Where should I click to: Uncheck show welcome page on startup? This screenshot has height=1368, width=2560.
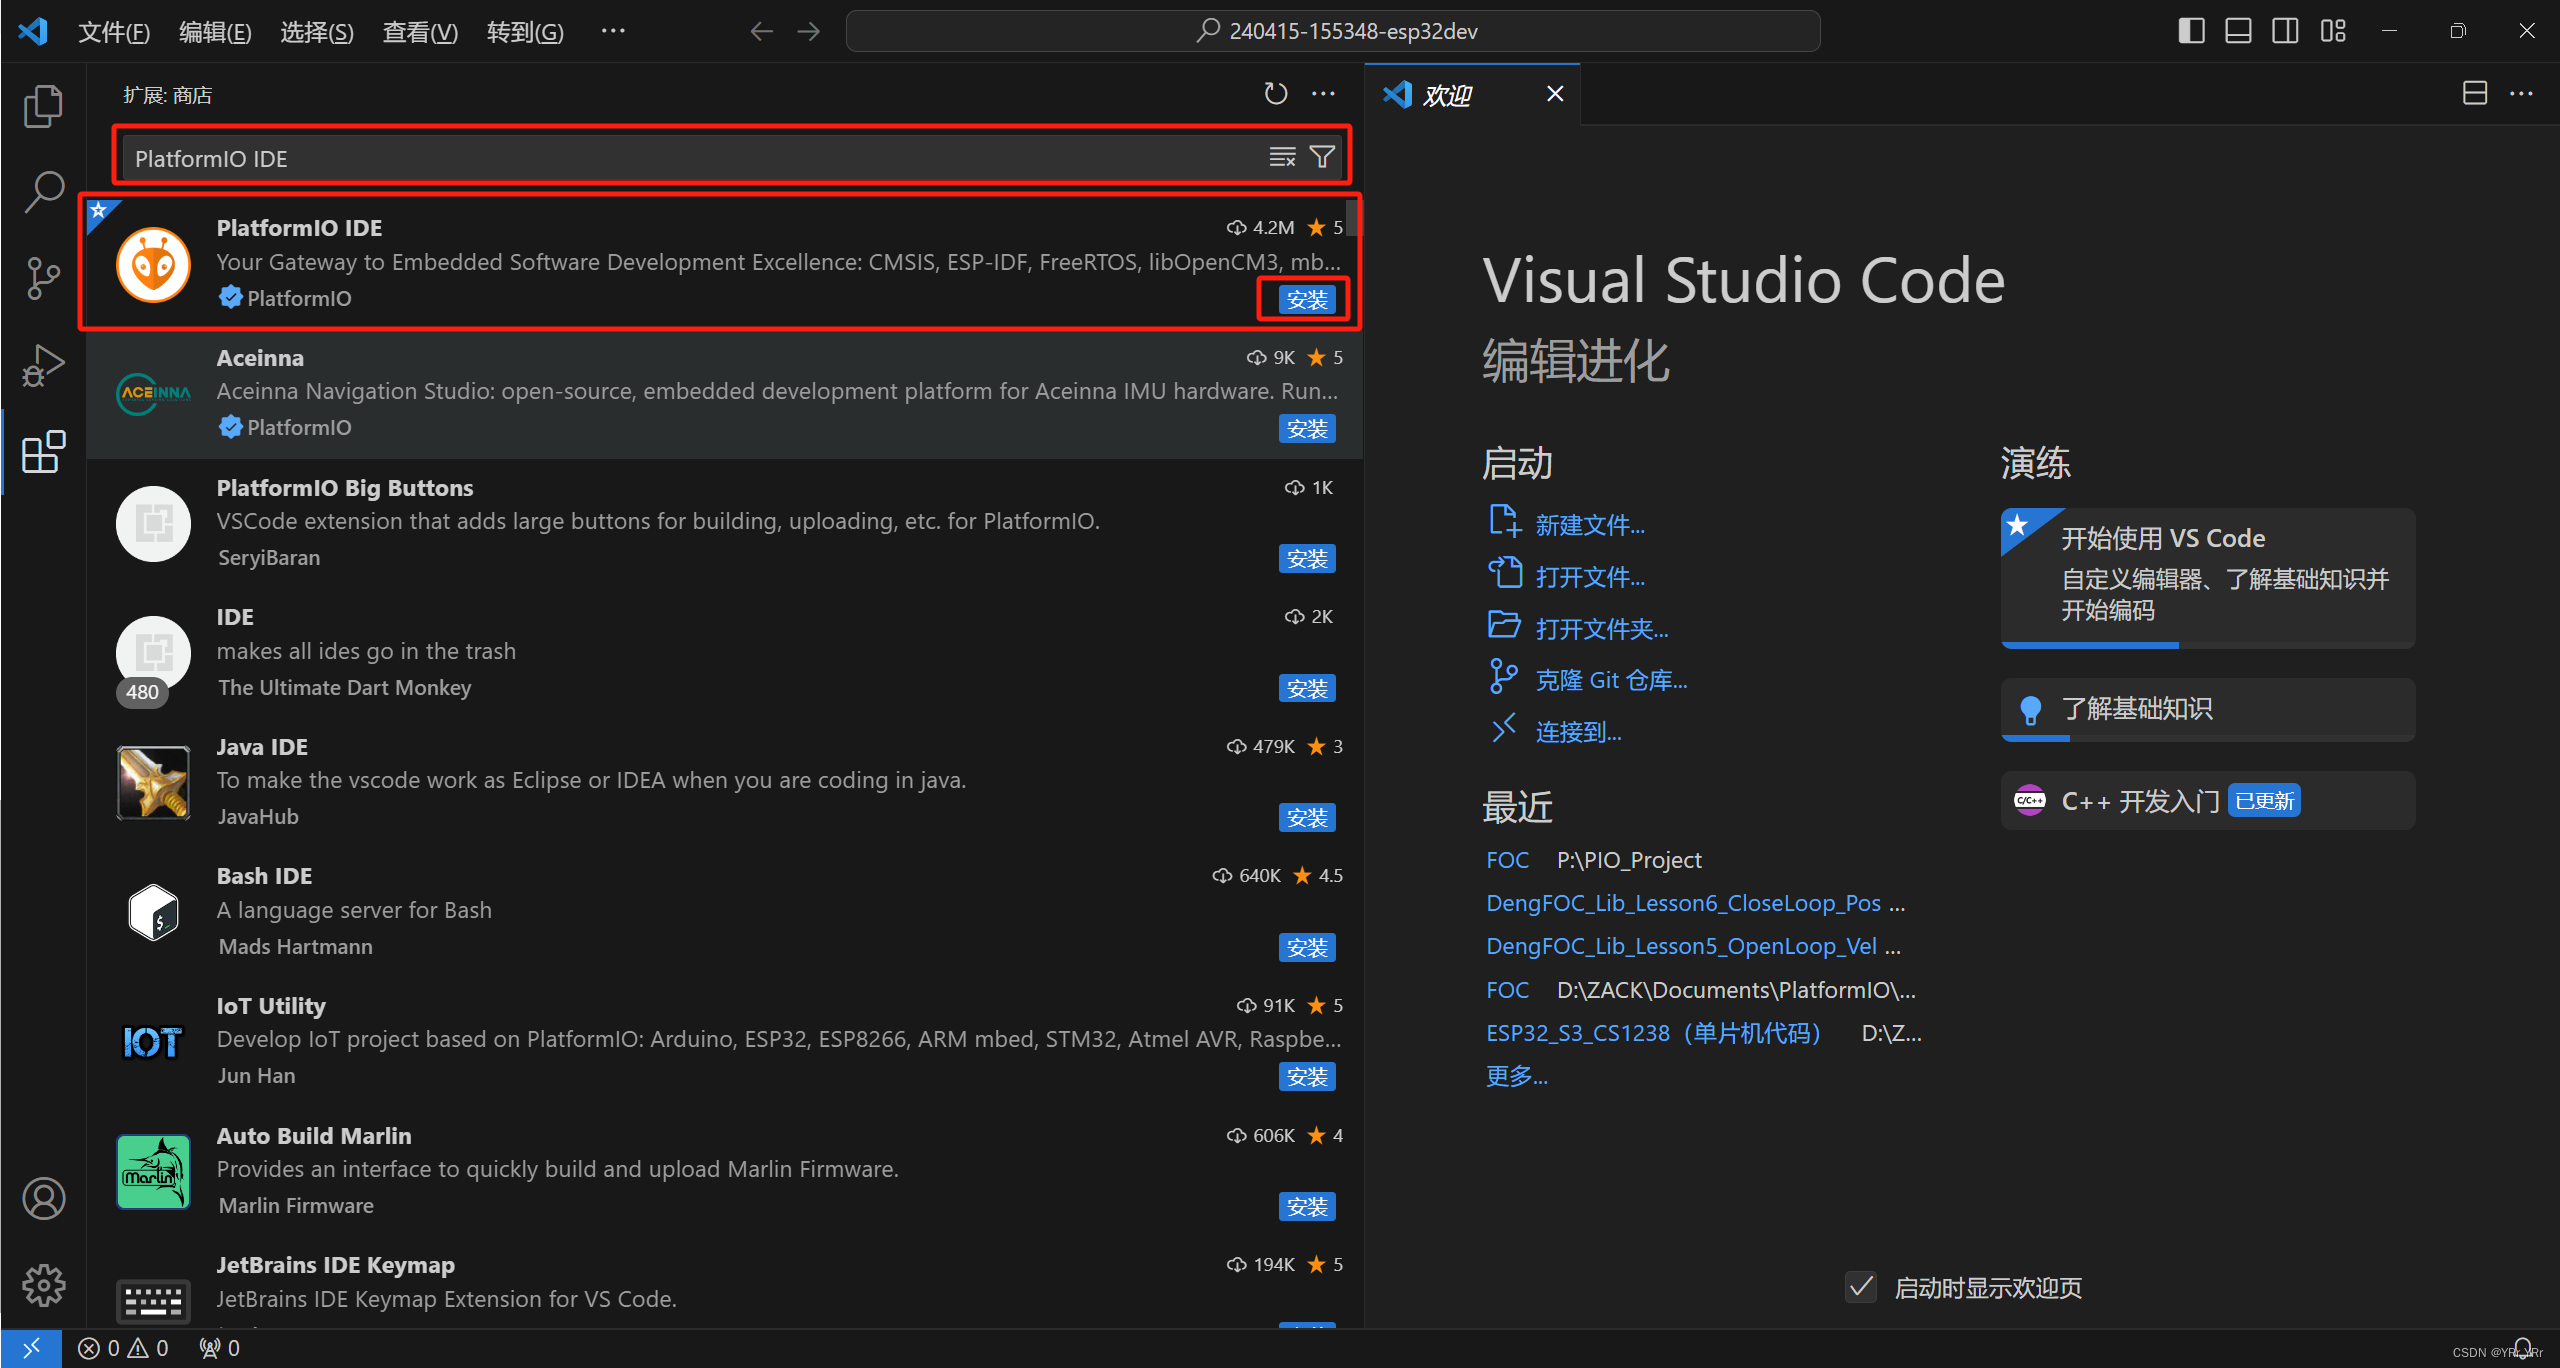pyautogui.click(x=1860, y=1287)
